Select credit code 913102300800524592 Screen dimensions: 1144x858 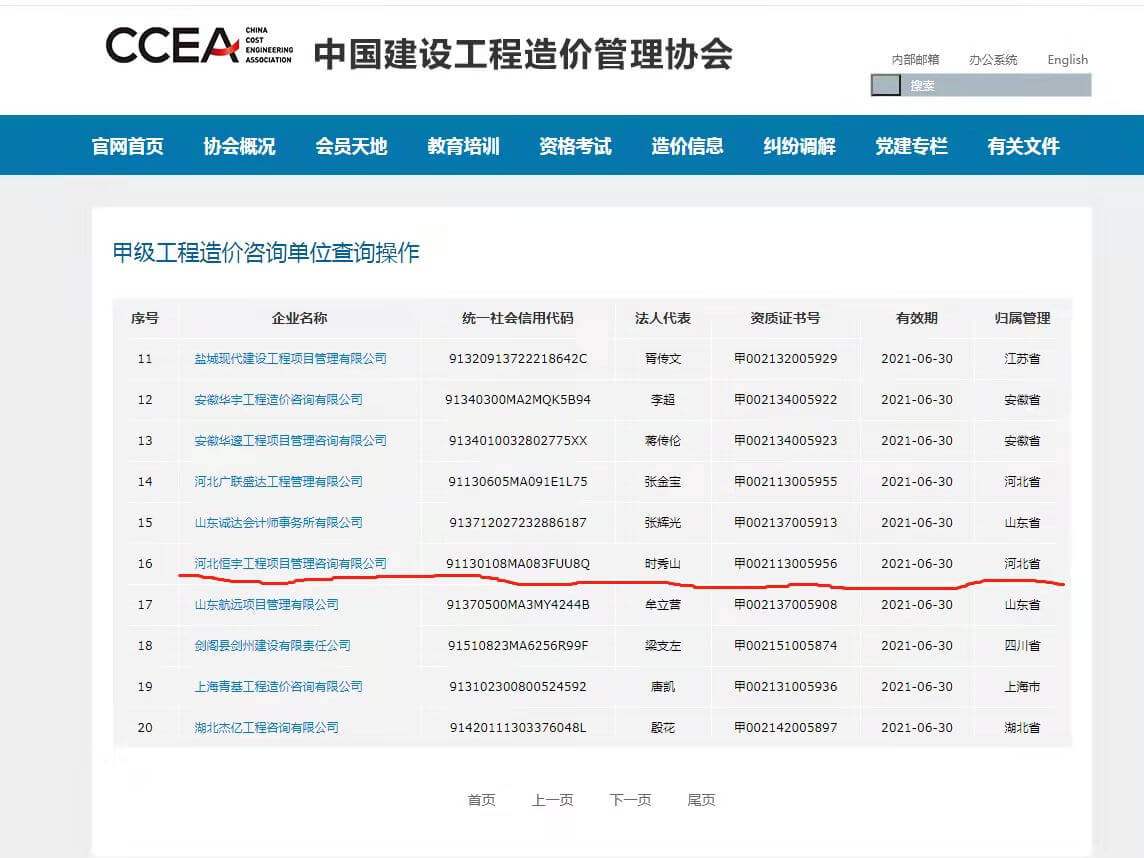click(517, 686)
